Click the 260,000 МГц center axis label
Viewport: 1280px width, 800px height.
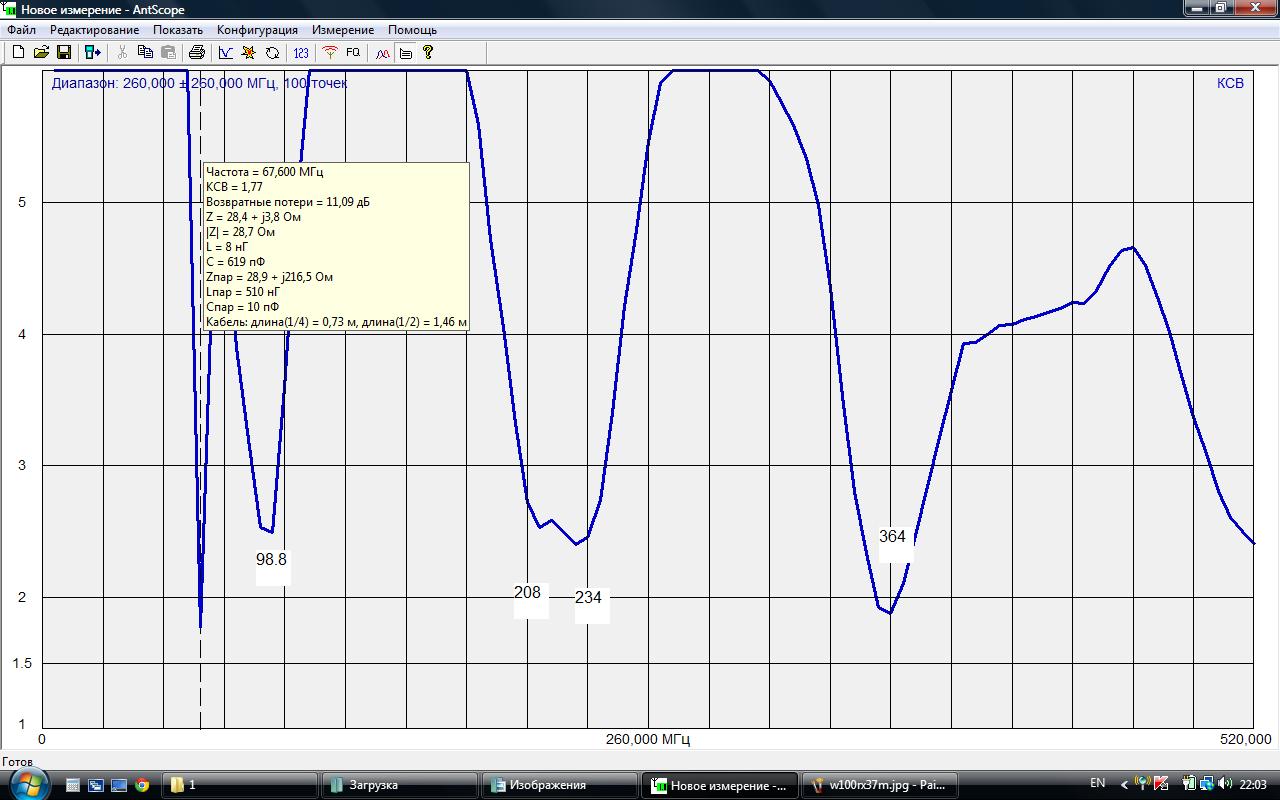click(648, 740)
